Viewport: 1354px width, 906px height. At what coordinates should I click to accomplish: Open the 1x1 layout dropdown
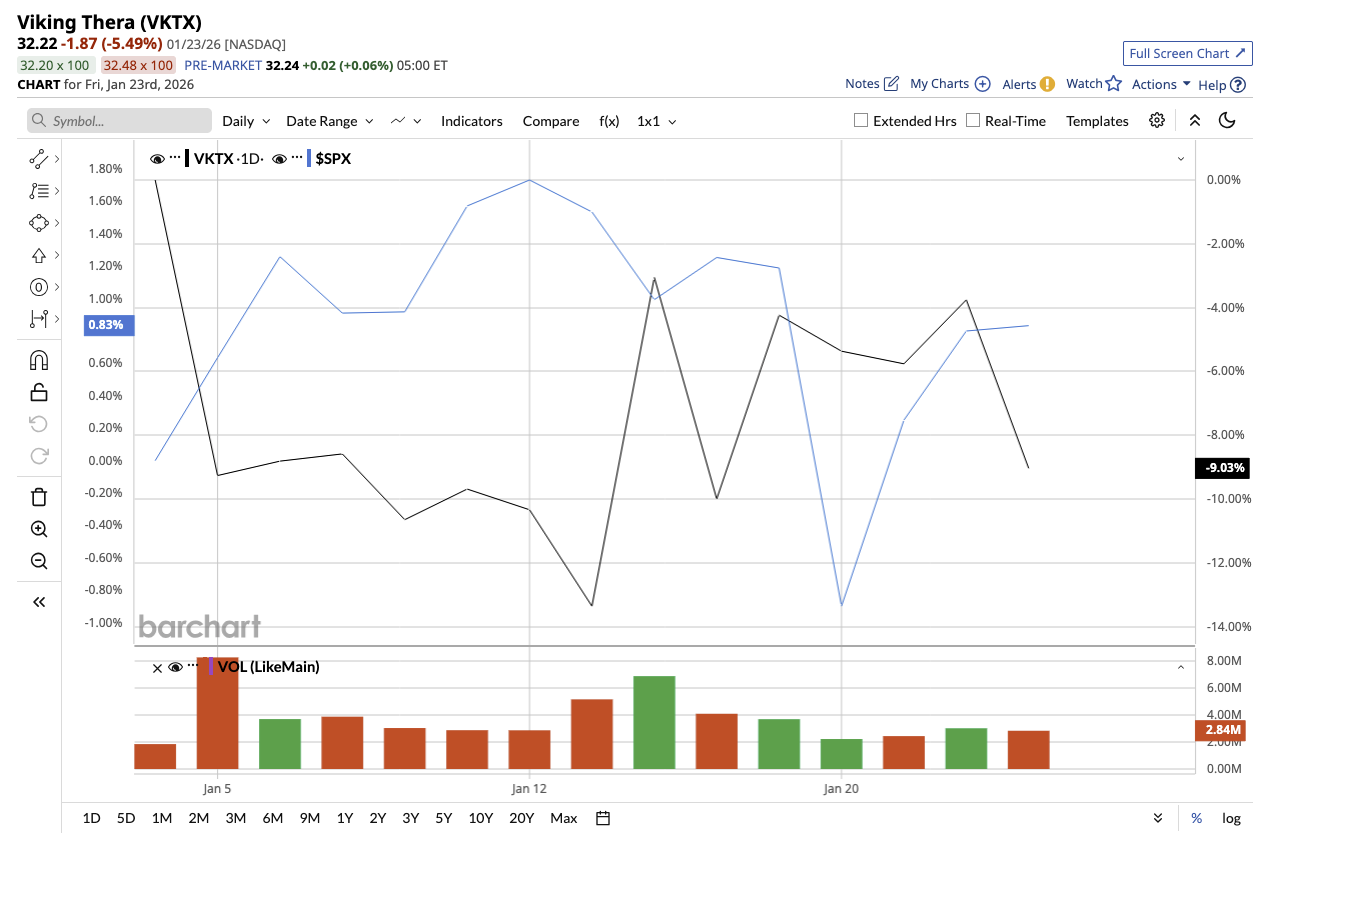pos(657,121)
